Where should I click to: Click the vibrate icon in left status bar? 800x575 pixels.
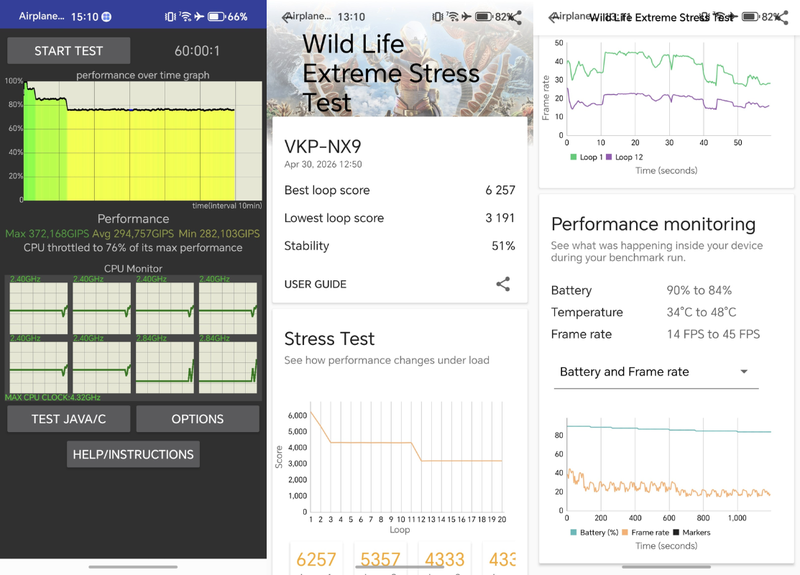[170, 17]
